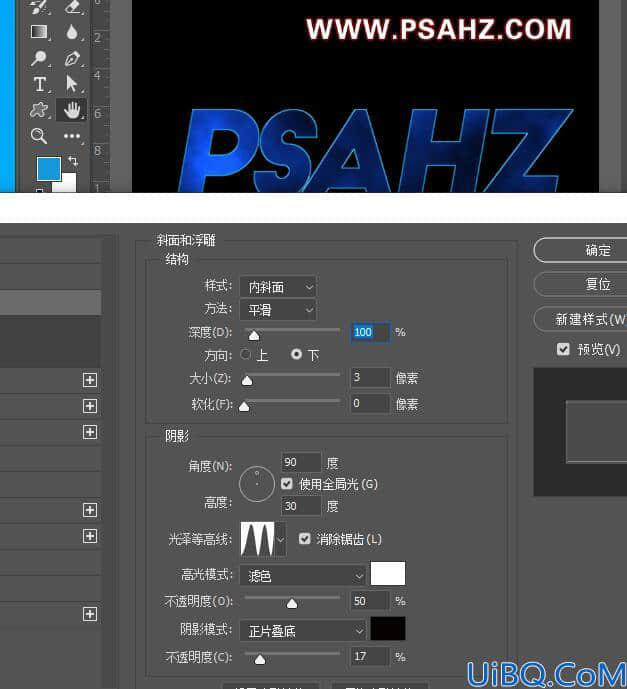This screenshot has height=689, width=627.
Task: Select the Dodge tool
Action: tap(39, 58)
